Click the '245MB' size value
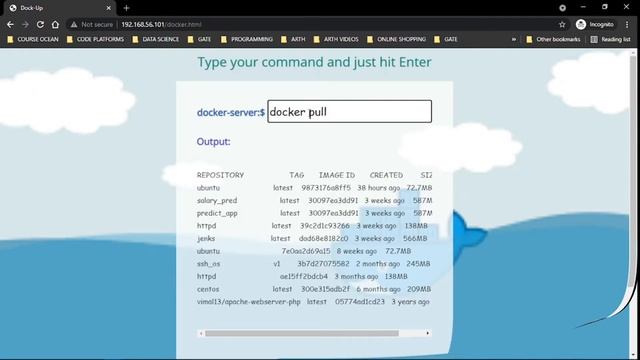 click(x=418, y=264)
